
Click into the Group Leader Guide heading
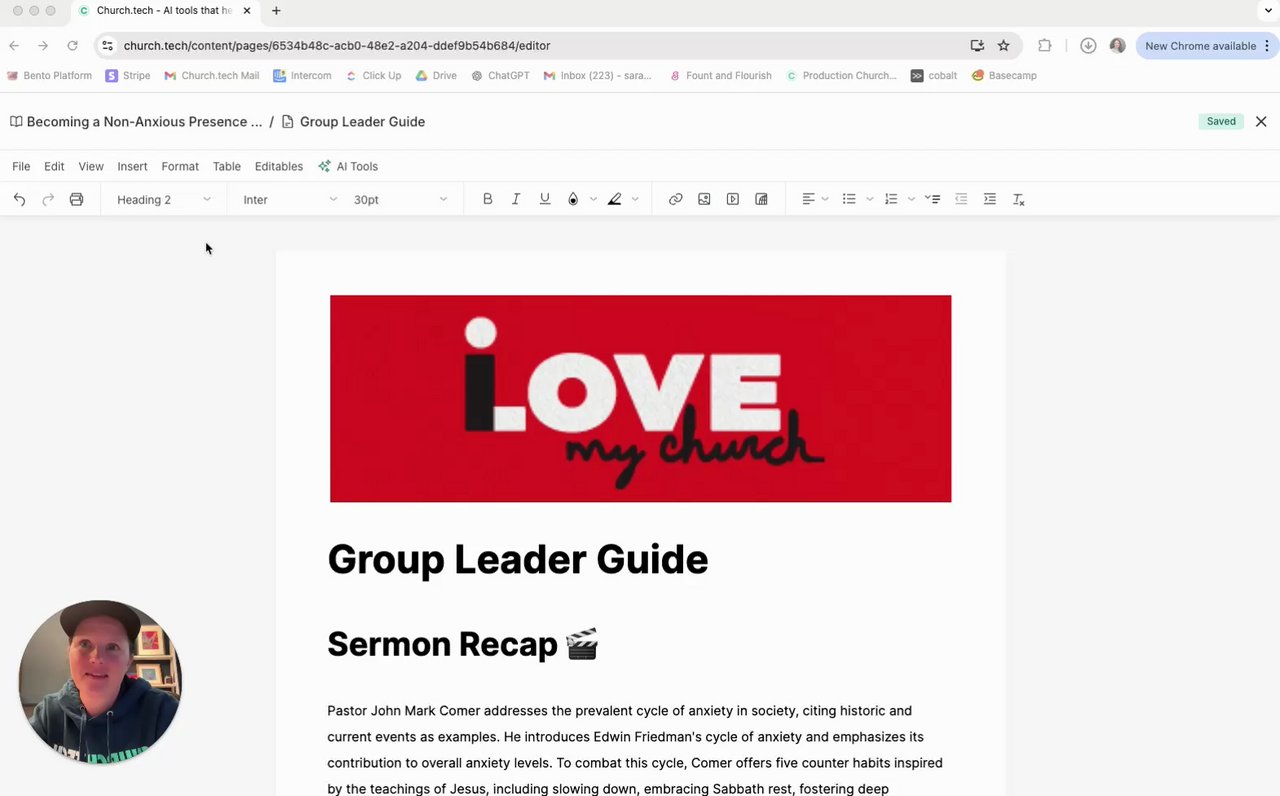point(518,559)
